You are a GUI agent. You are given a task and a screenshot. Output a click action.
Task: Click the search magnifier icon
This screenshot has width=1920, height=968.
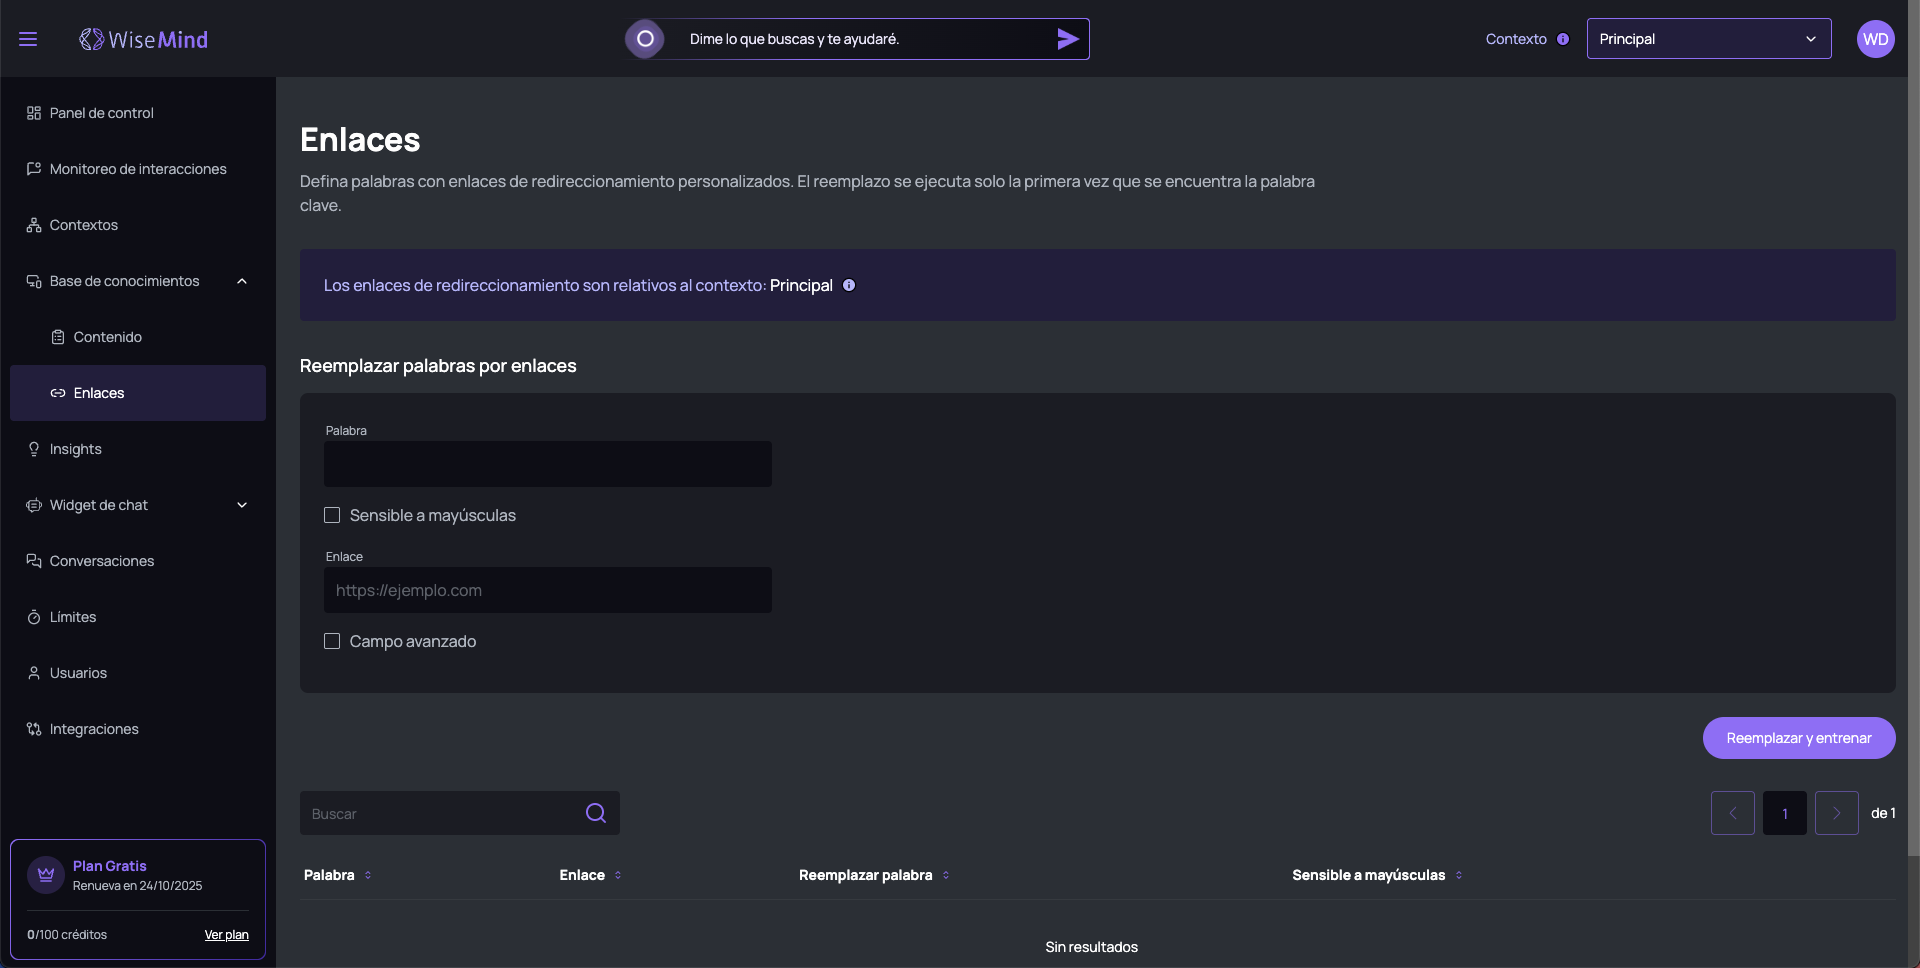pos(596,813)
